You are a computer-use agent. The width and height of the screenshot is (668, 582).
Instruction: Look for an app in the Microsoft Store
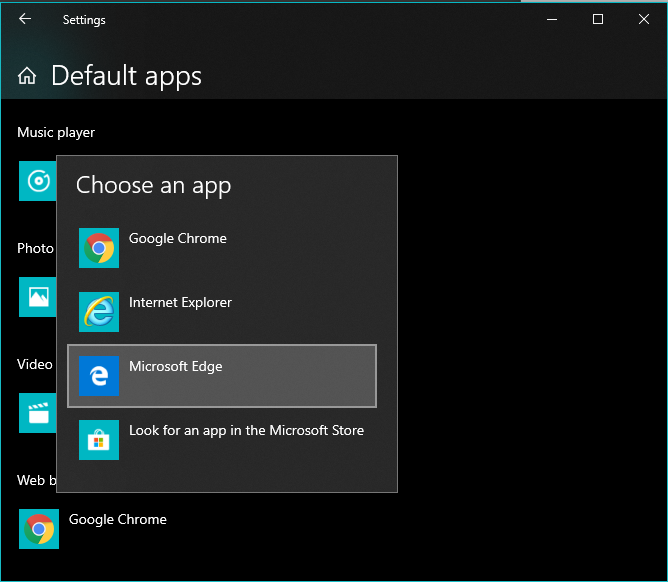coord(222,440)
